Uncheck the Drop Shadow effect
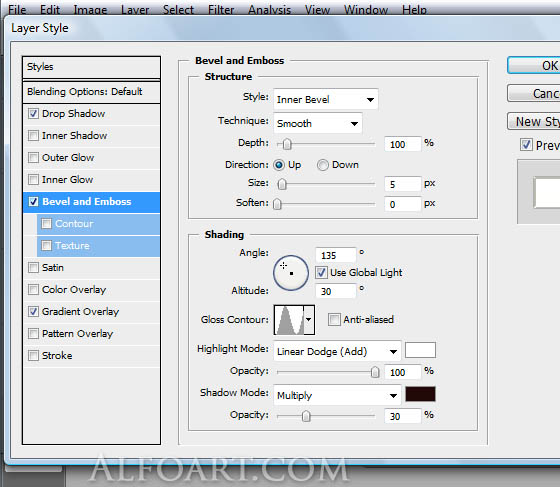The image size is (560, 487). [x=33, y=114]
